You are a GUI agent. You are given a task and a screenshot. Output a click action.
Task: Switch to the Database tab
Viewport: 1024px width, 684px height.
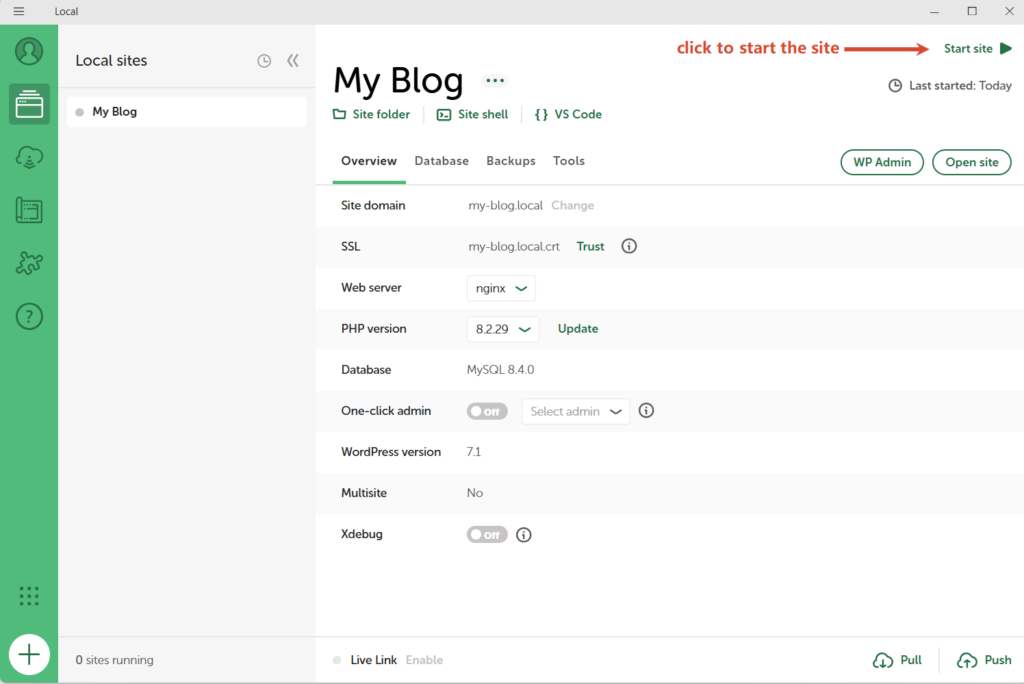441,161
